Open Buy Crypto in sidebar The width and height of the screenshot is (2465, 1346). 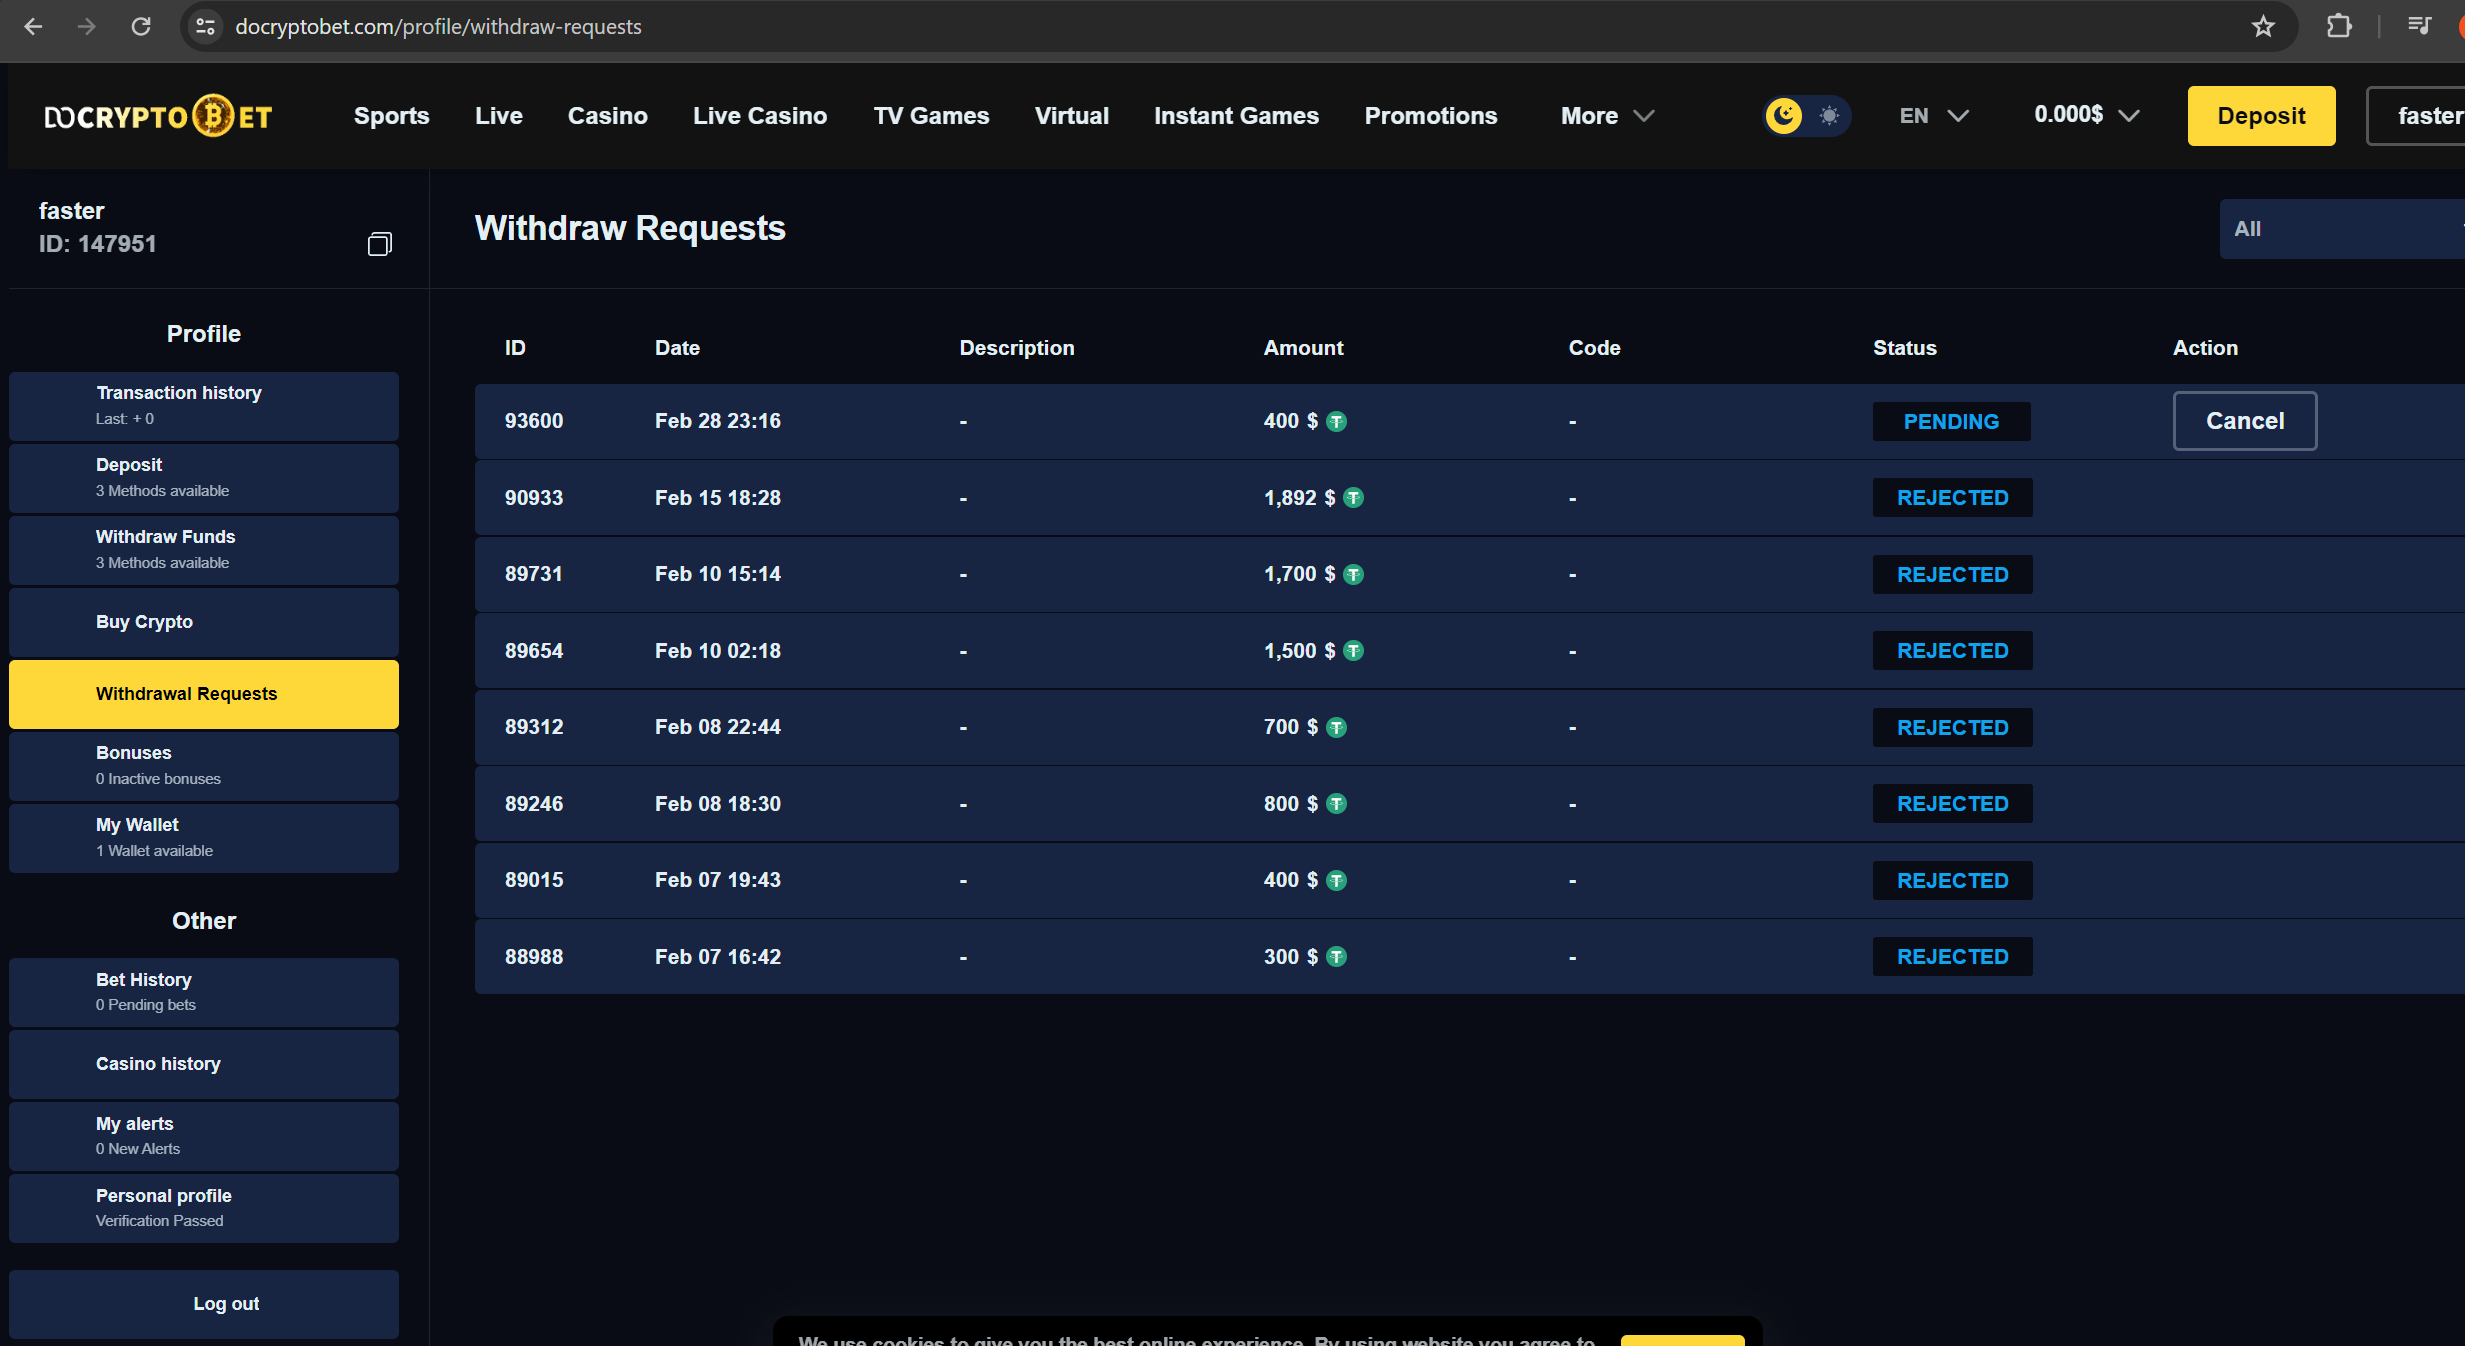[204, 622]
